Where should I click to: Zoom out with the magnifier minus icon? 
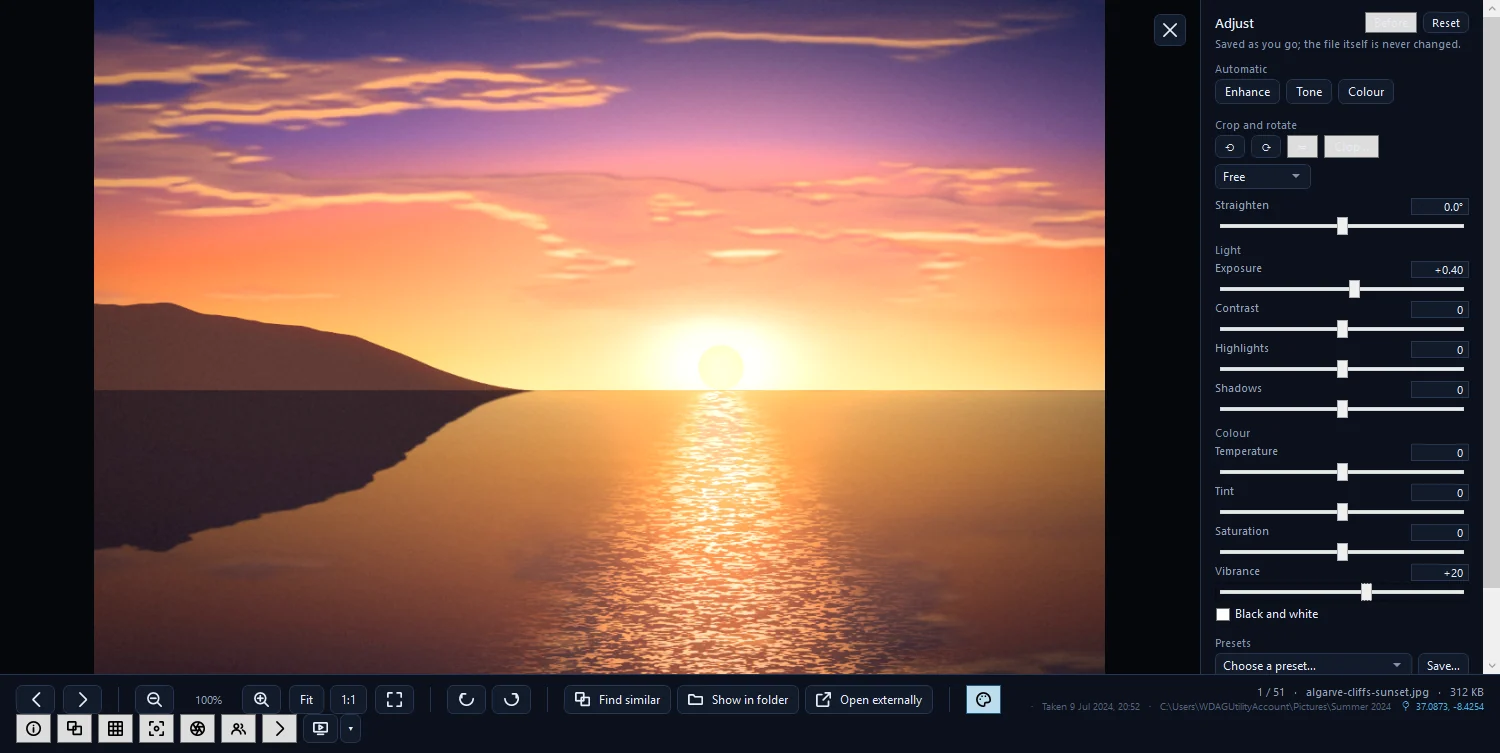pos(154,699)
